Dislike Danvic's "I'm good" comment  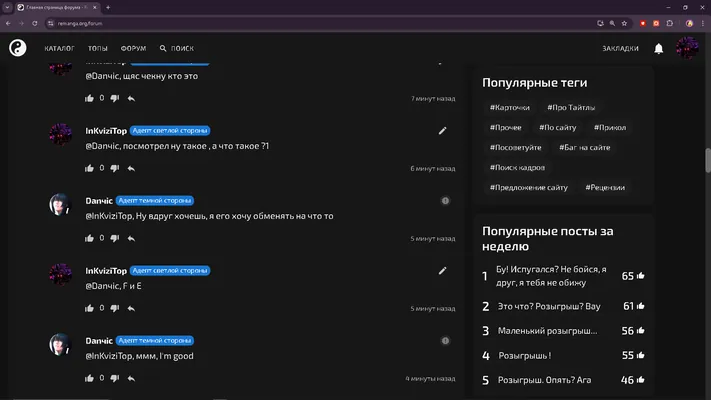pyautogui.click(x=115, y=378)
